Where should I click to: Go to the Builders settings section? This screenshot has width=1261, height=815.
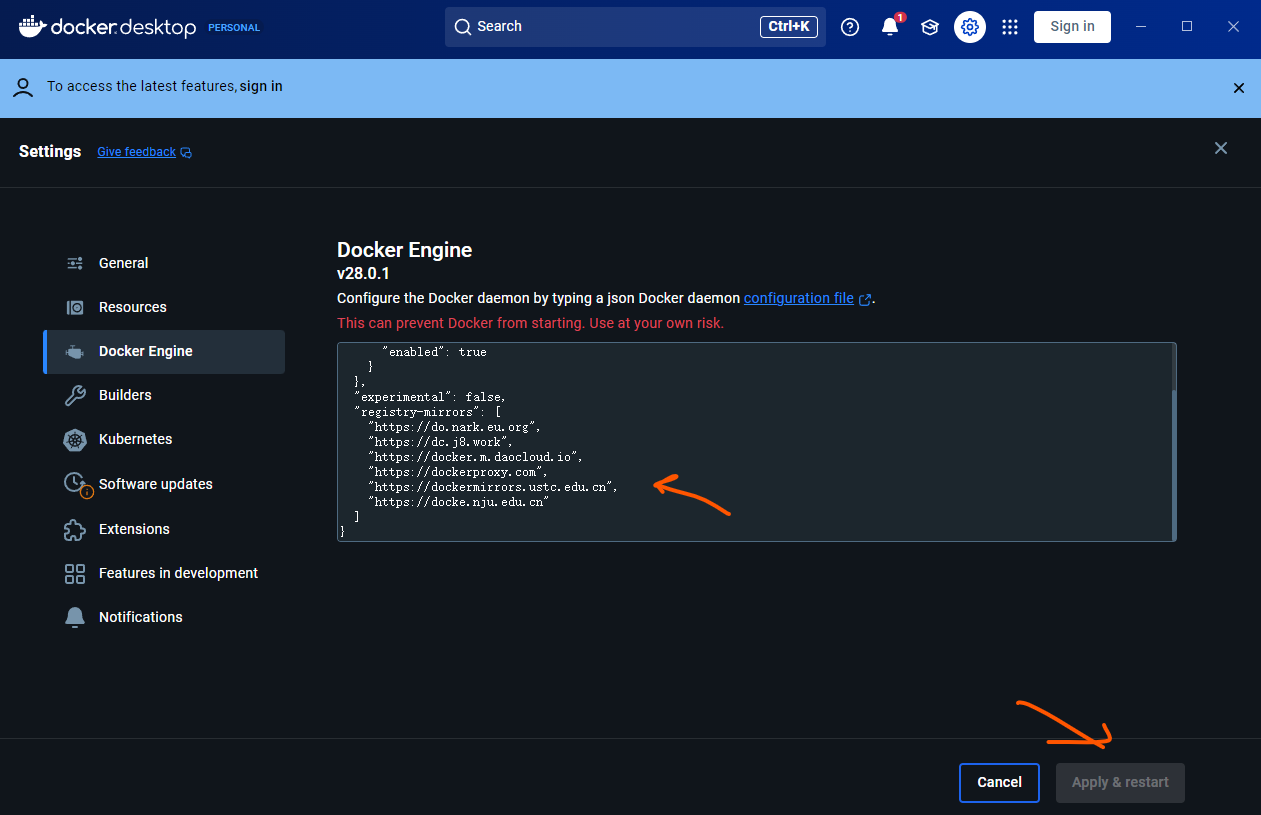164,395
